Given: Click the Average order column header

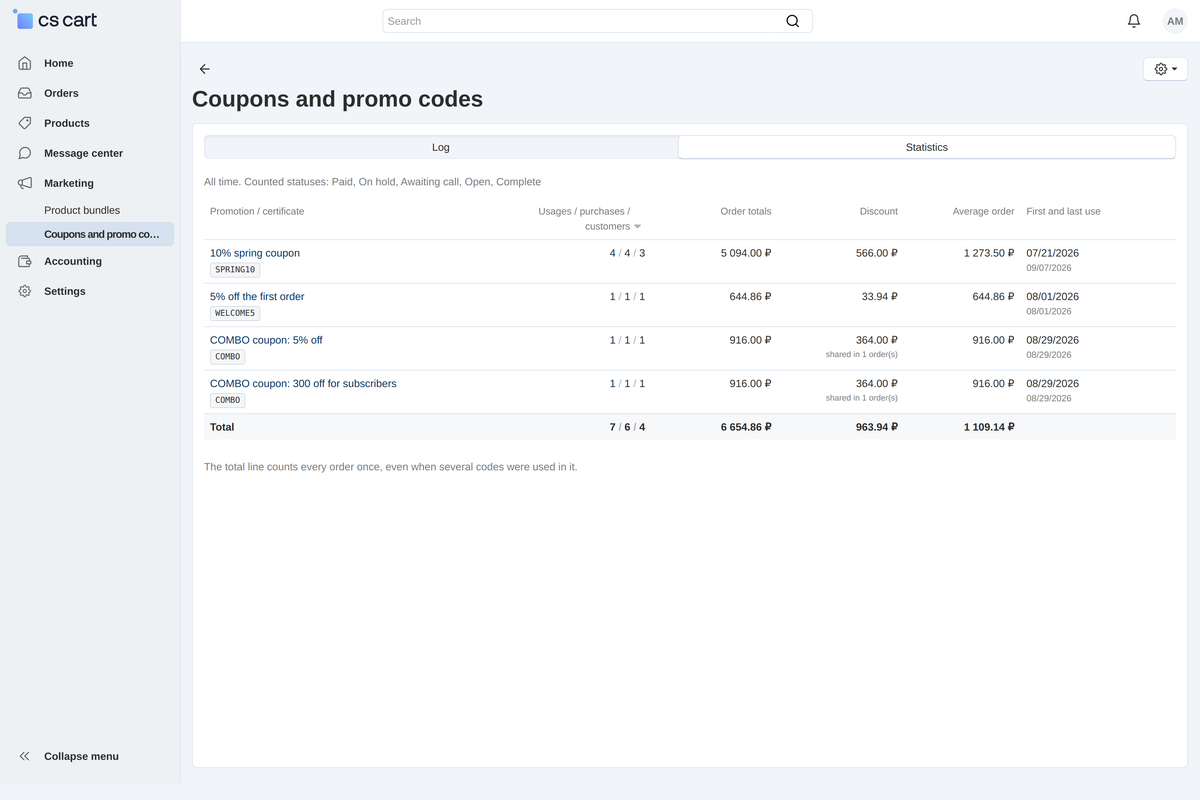Looking at the screenshot, I should (x=983, y=211).
